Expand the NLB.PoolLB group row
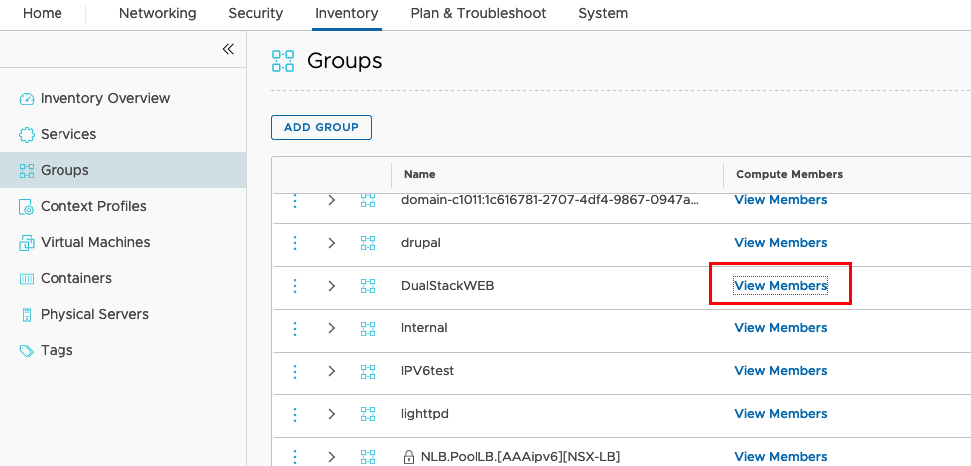The image size is (971, 466). 332,457
